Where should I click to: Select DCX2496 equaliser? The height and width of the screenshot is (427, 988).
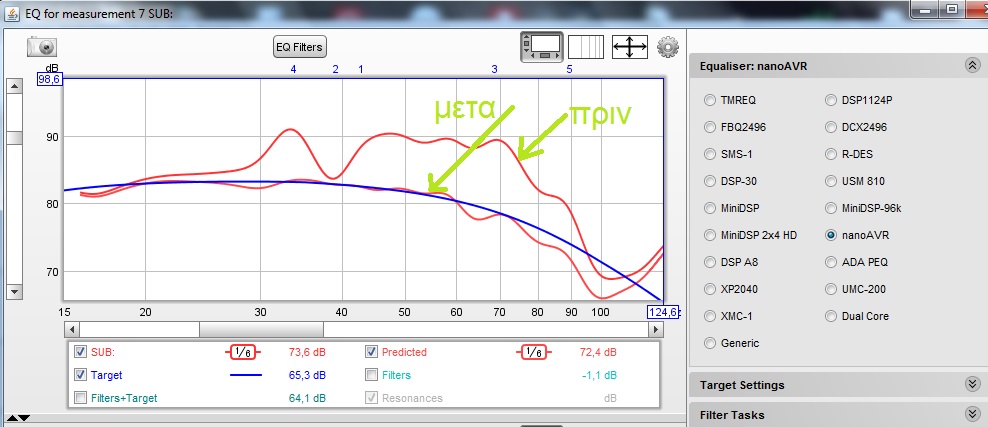(x=831, y=127)
